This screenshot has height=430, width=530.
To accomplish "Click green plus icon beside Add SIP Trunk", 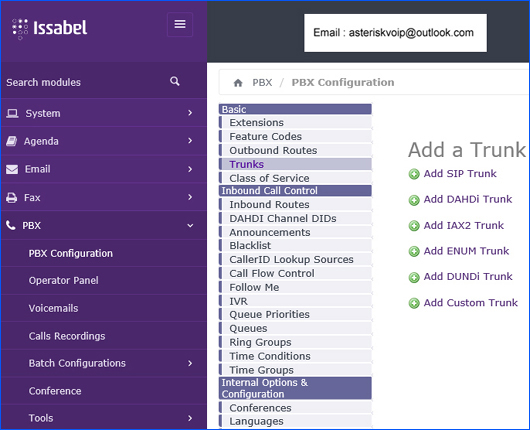I will click(414, 174).
